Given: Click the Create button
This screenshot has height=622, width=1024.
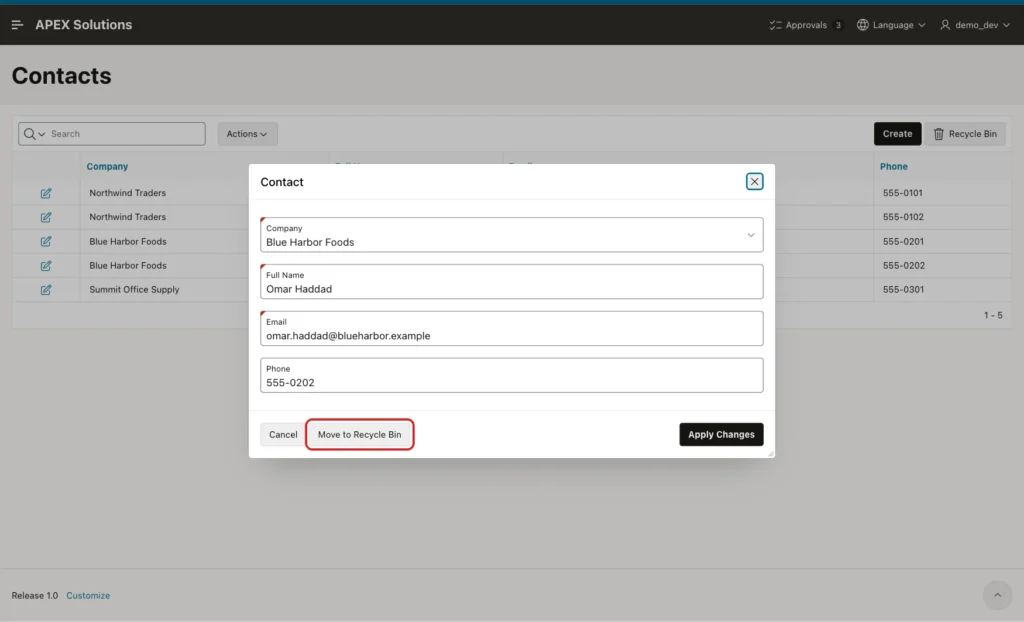Looking at the screenshot, I should click(897, 134).
